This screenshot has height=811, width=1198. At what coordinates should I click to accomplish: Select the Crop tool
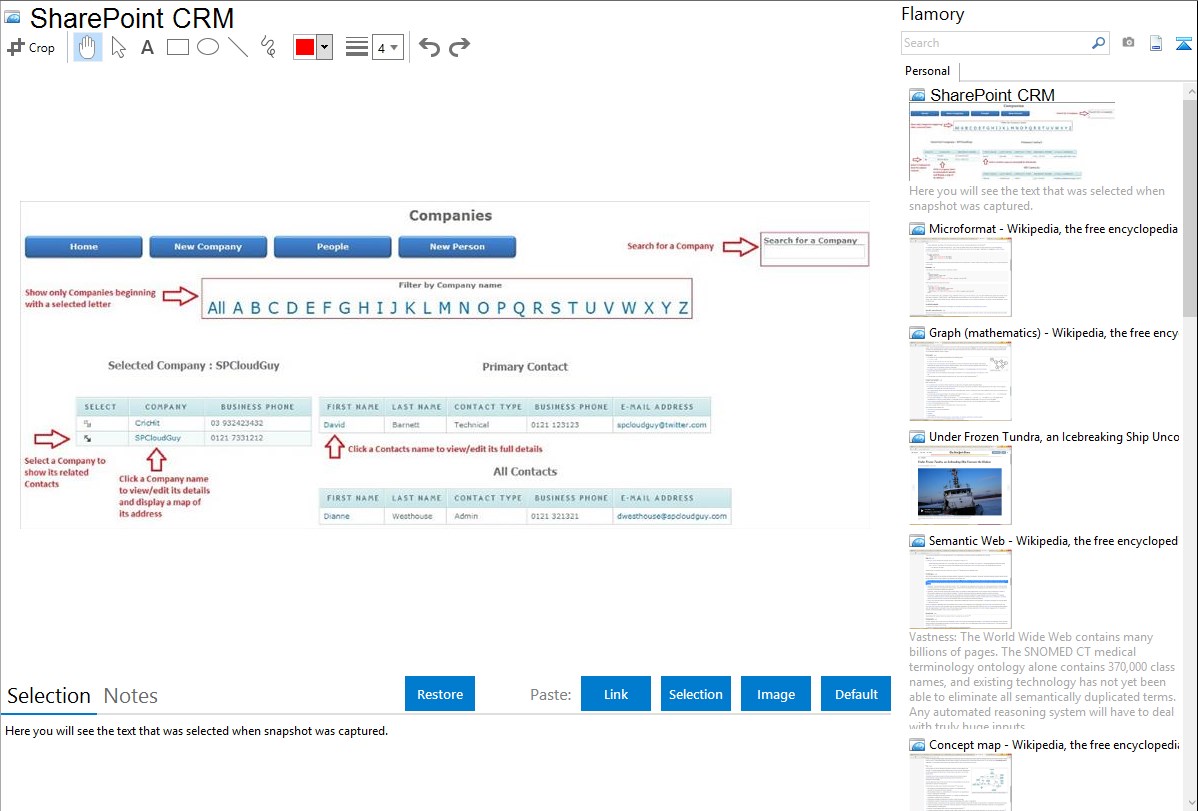(x=31, y=47)
